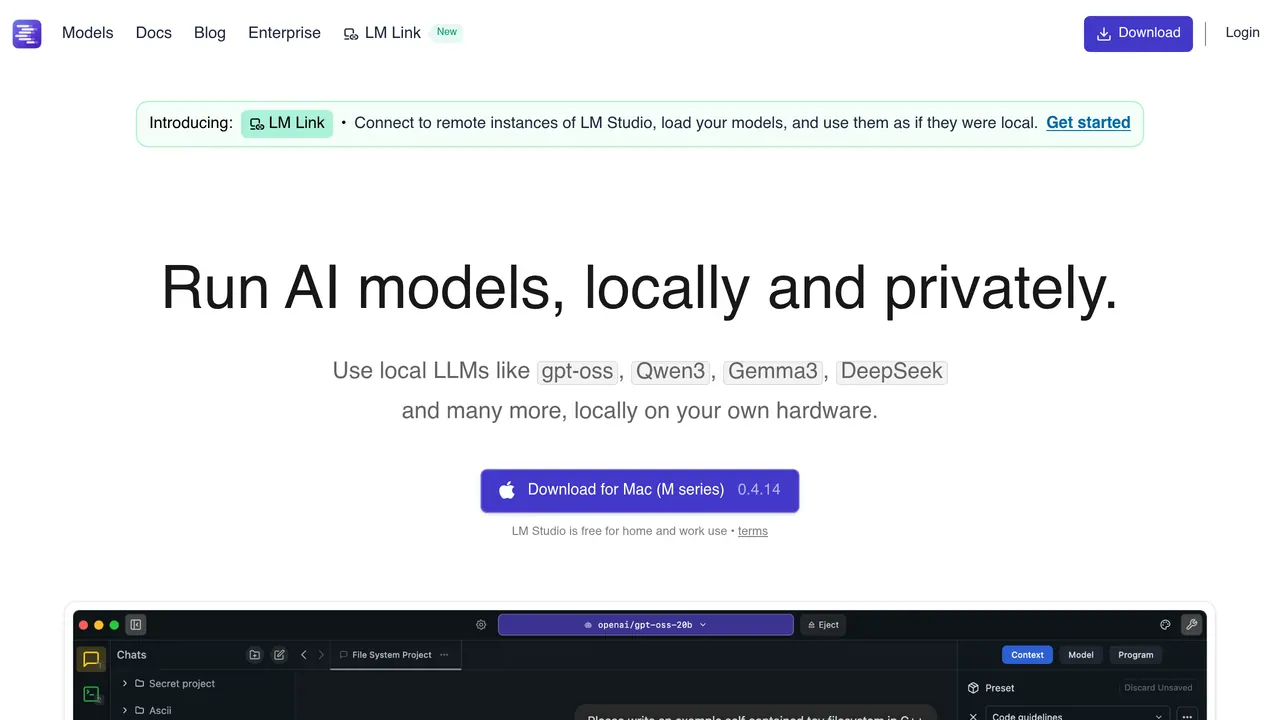
Task: Click the LM Link icon in navigation bar
Action: click(x=351, y=34)
